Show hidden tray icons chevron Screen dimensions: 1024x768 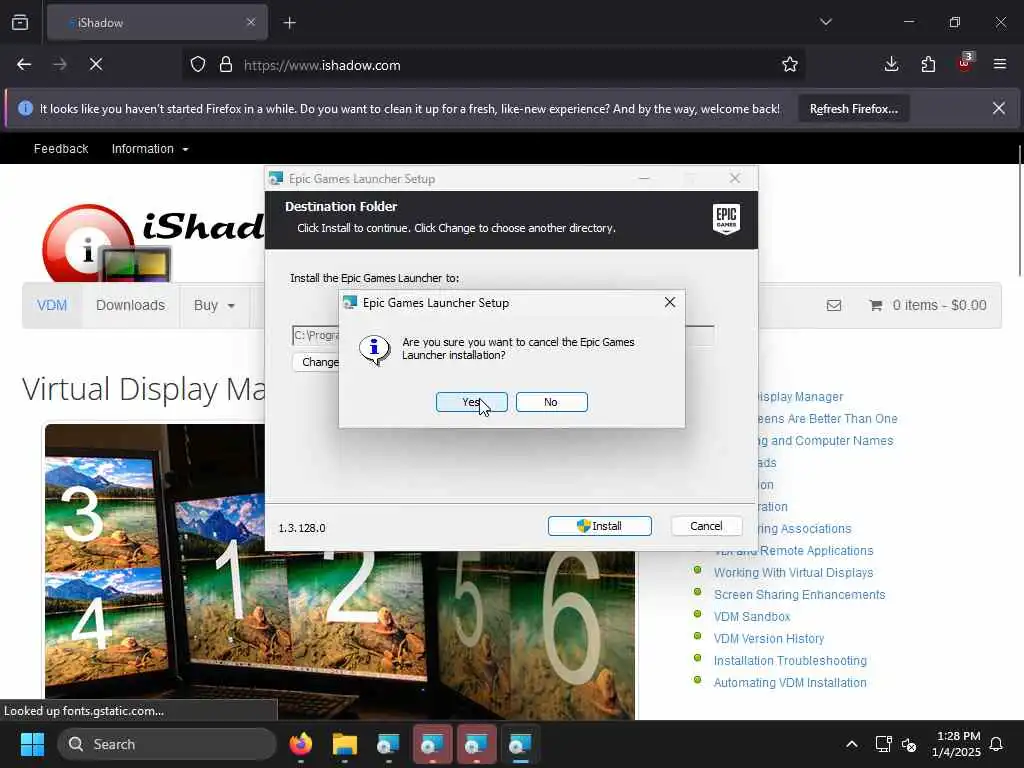click(x=852, y=744)
